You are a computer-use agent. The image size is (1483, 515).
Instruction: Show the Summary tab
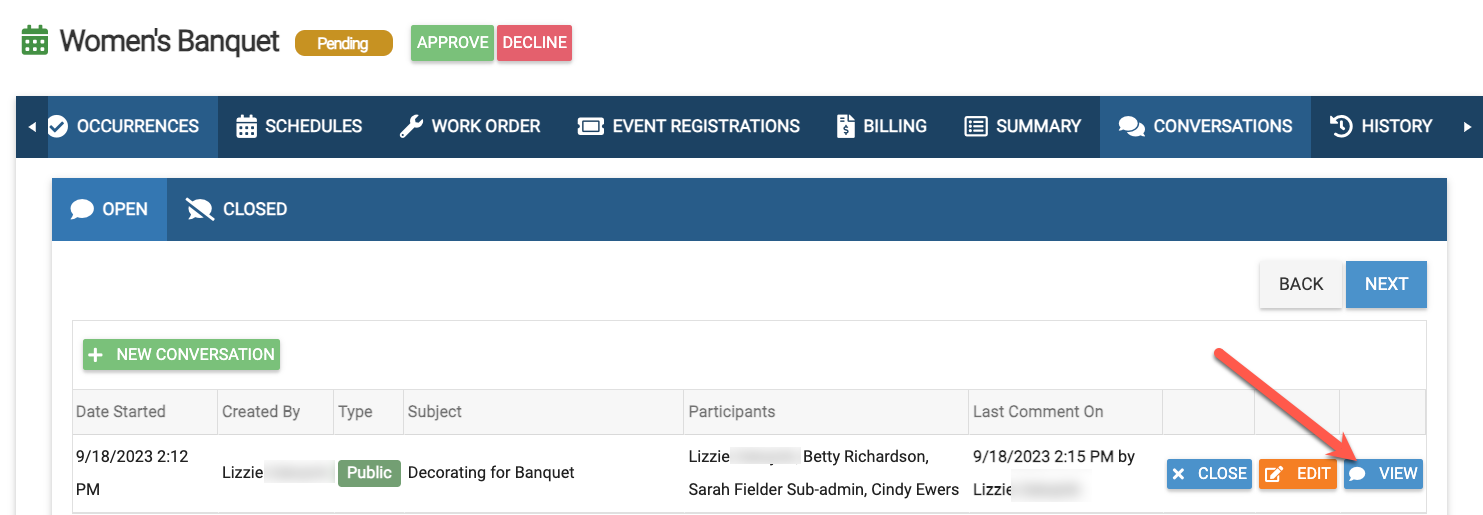1022,127
